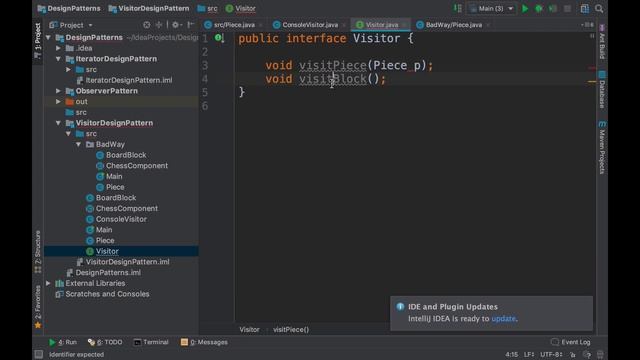Click the Build project icon left of Main (3)
Screen dimensions: 640x360
pos(458,9)
